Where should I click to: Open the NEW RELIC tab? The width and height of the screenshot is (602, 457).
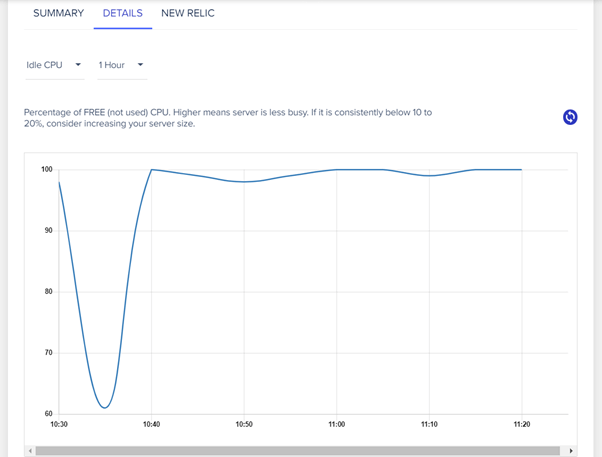click(x=188, y=13)
